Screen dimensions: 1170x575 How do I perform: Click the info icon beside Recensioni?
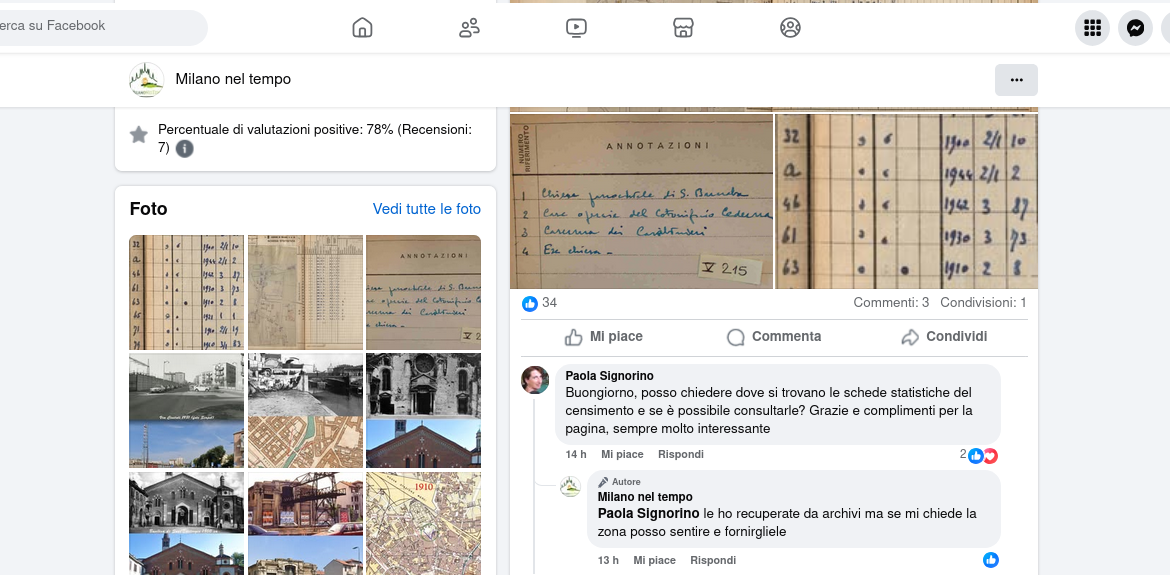[185, 149]
